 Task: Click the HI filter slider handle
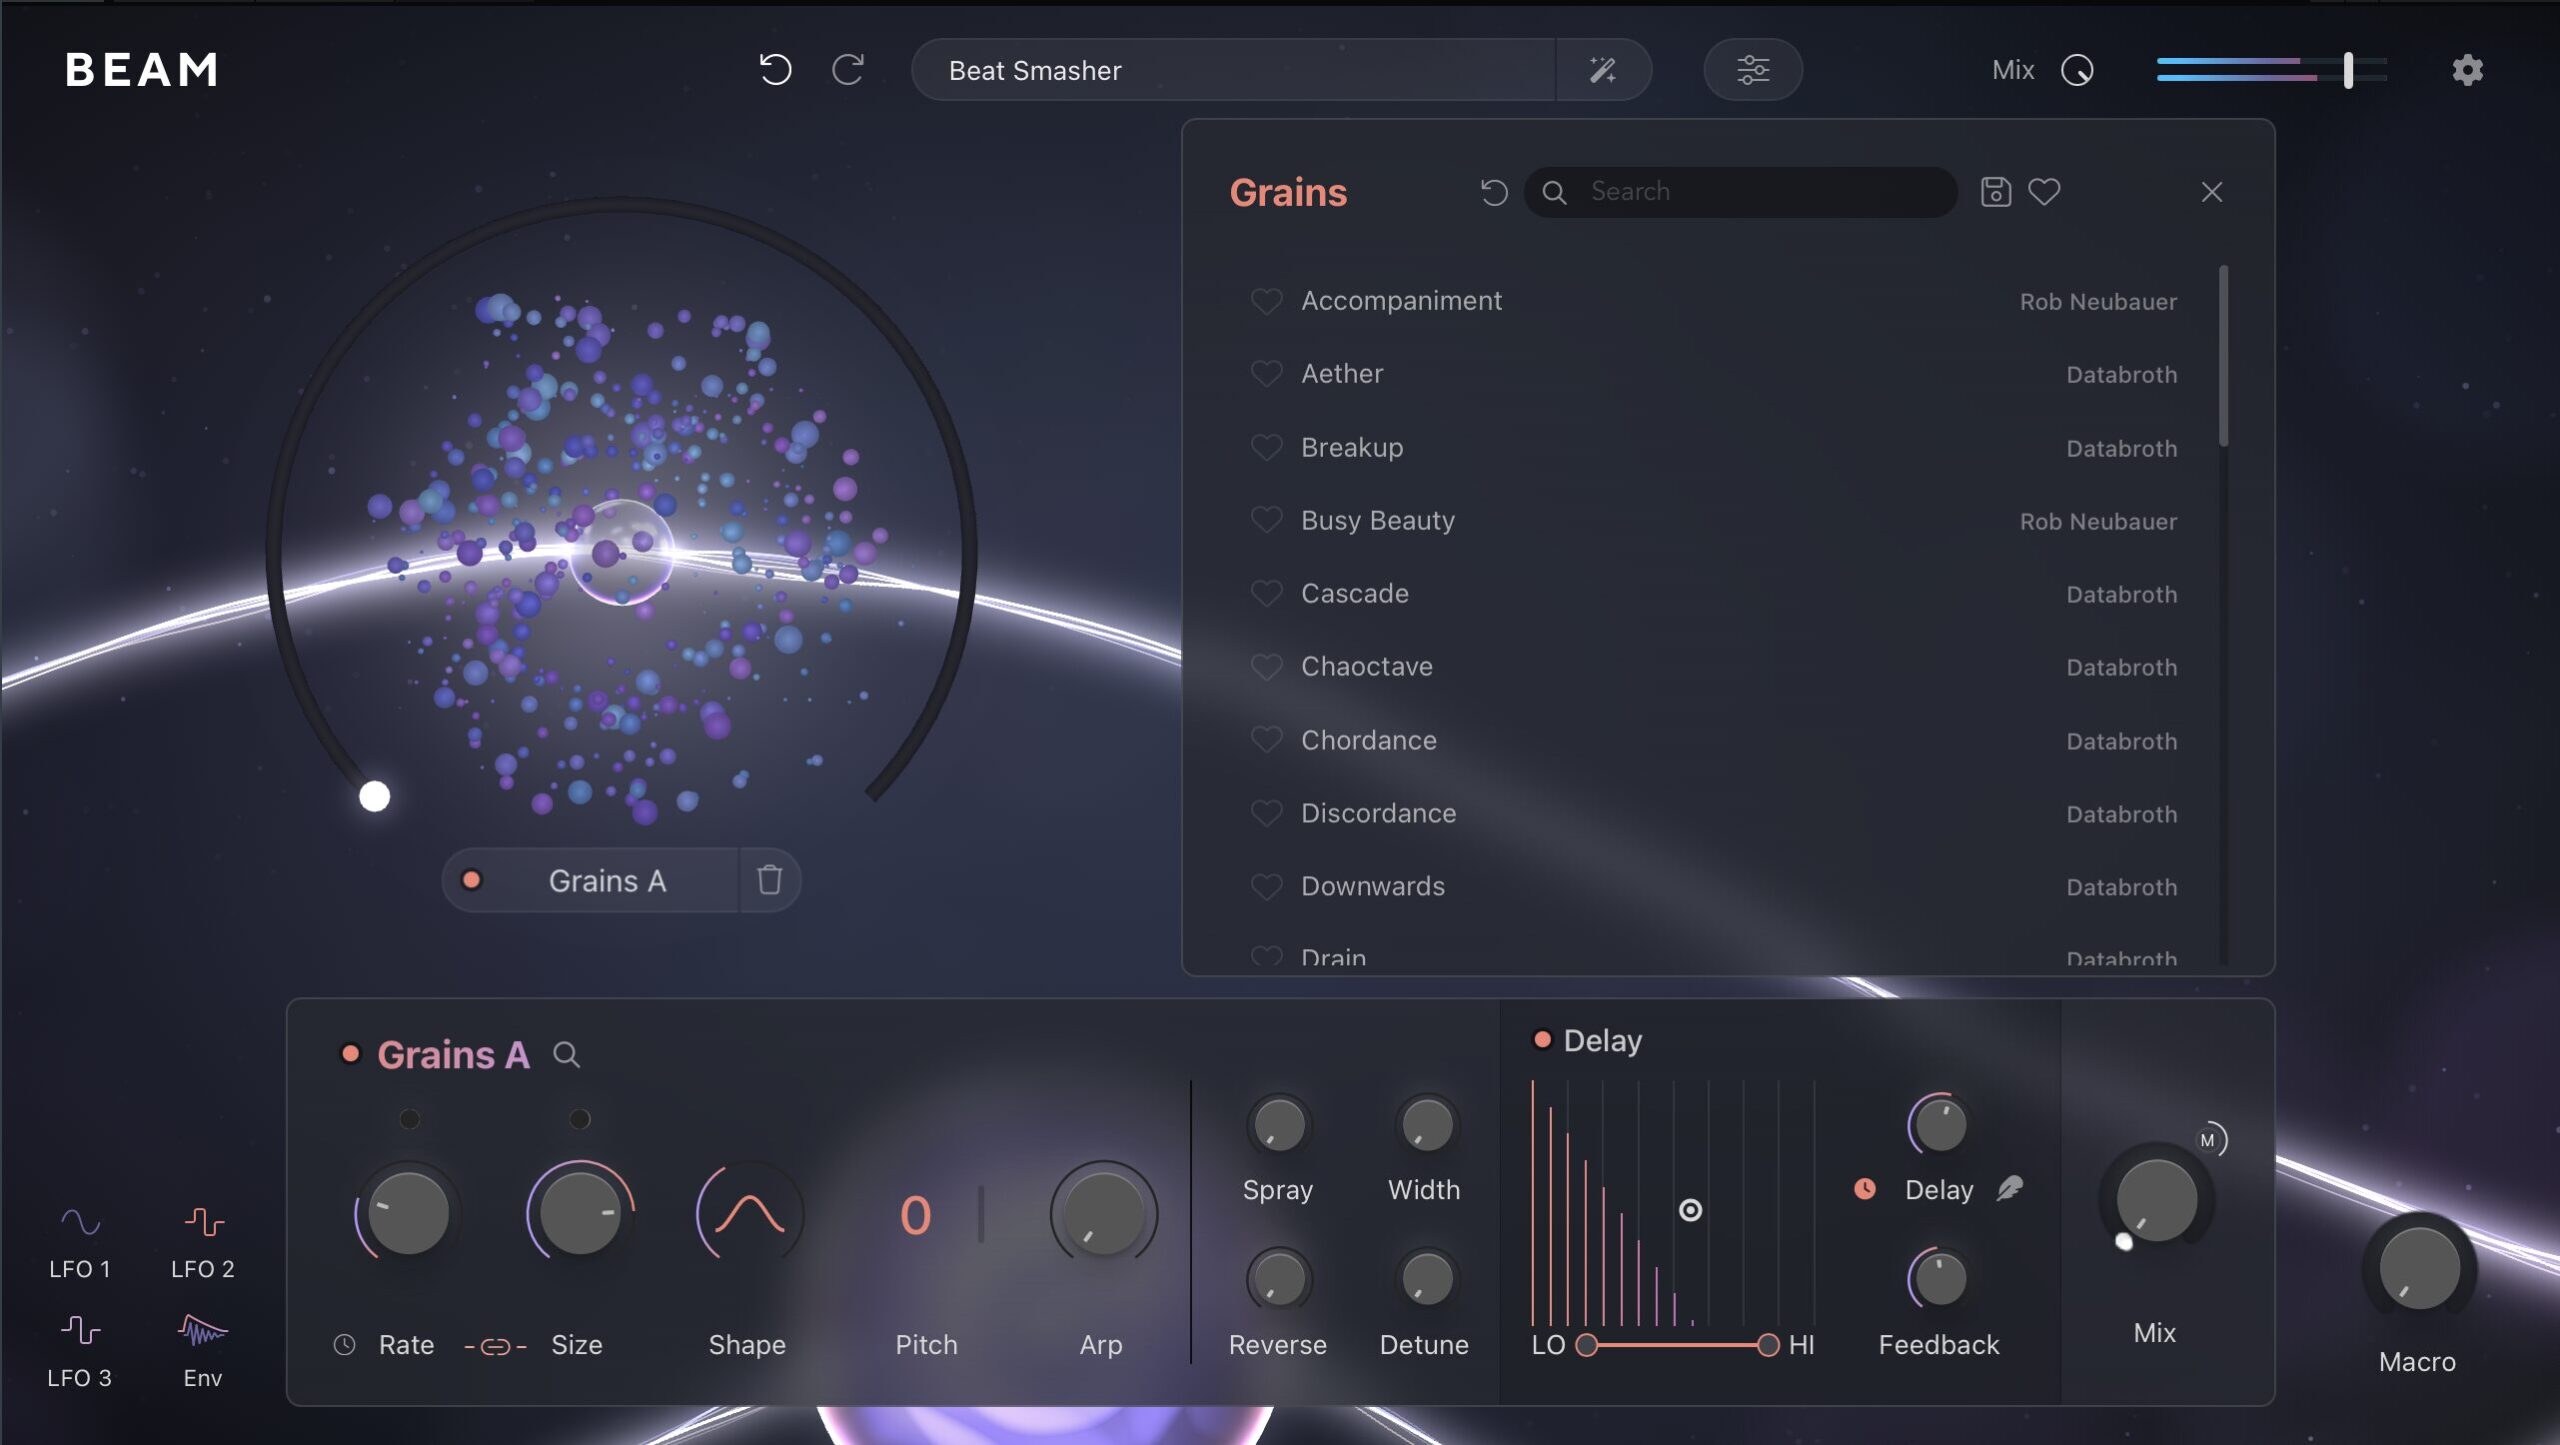pyautogui.click(x=1768, y=1345)
